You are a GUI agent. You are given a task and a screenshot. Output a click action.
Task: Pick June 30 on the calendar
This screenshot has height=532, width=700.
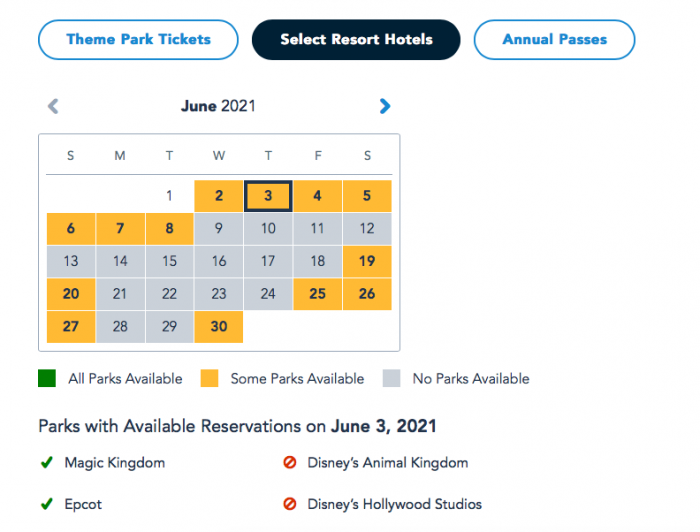(219, 327)
